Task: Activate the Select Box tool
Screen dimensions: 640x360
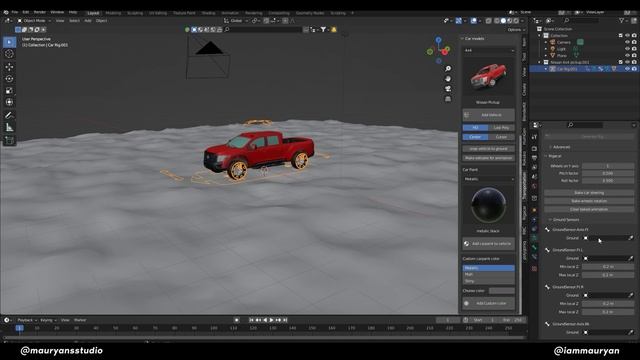Action: point(9,42)
